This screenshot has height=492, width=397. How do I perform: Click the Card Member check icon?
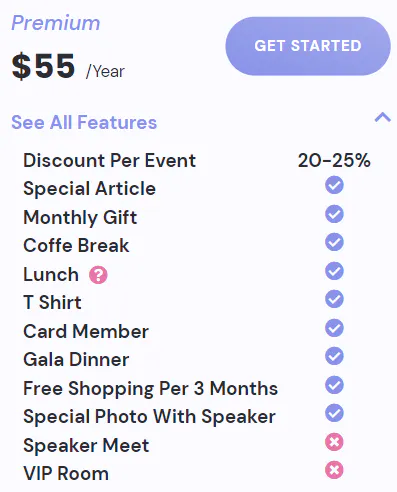tap(334, 328)
